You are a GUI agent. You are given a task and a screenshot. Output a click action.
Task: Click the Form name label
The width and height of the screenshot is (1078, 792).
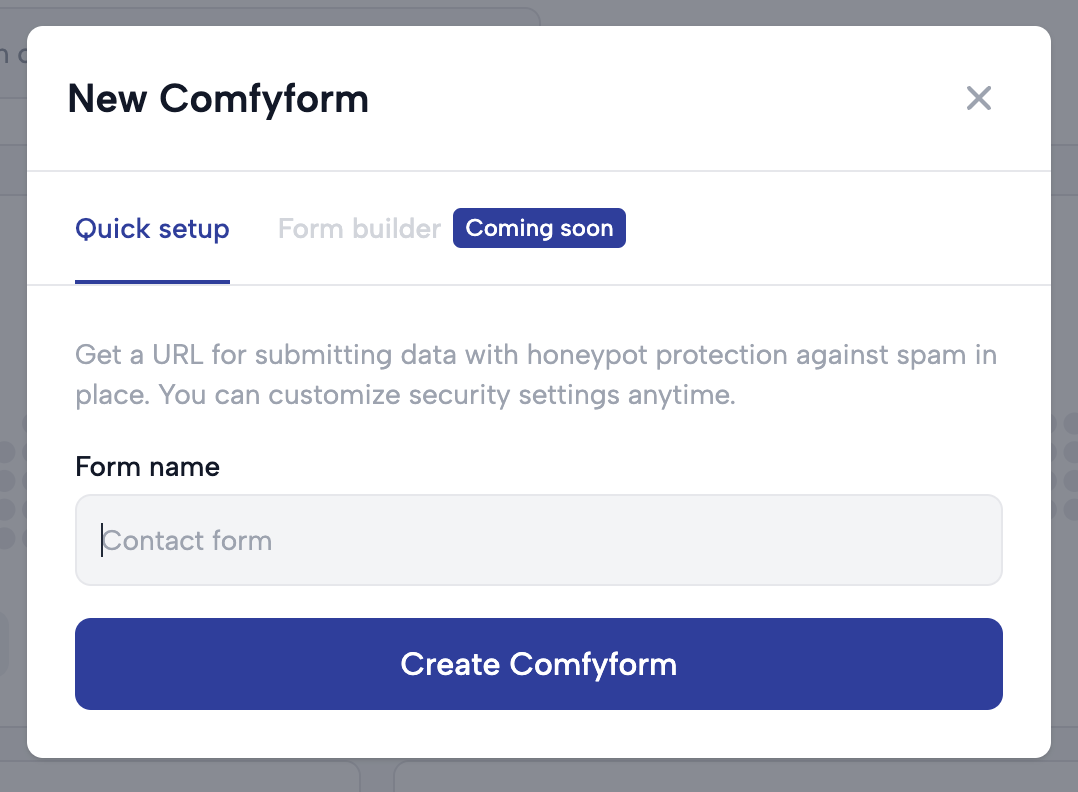click(x=147, y=466)
